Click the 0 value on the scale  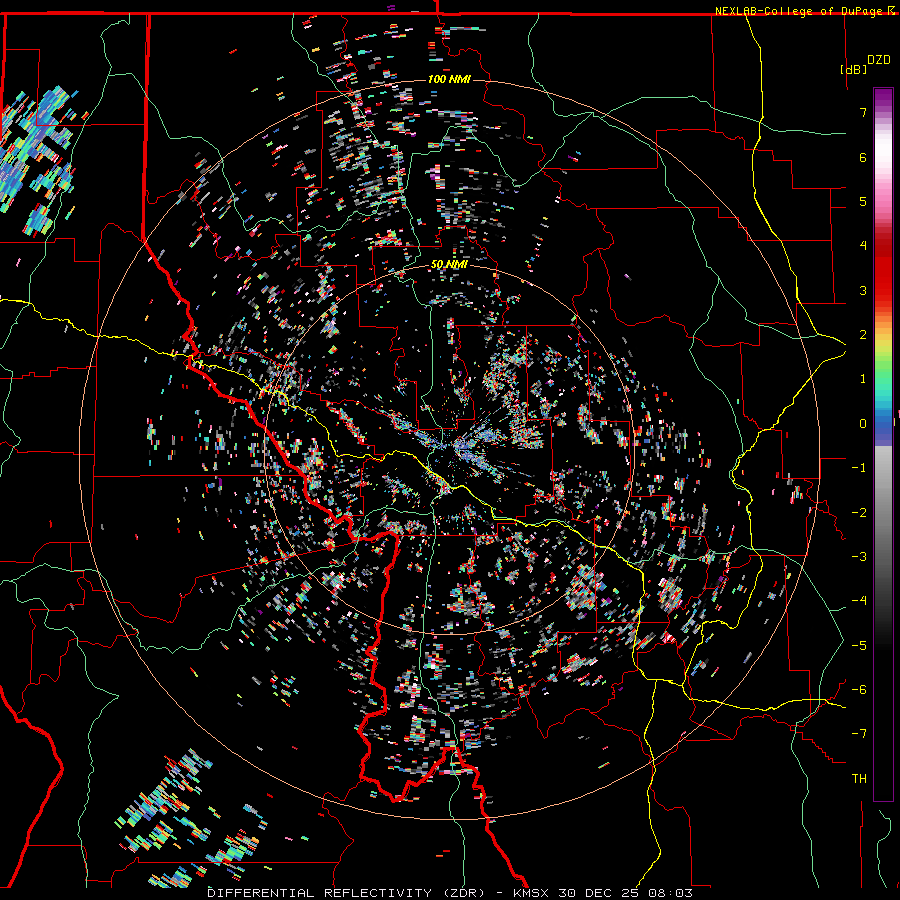[863, 424]
